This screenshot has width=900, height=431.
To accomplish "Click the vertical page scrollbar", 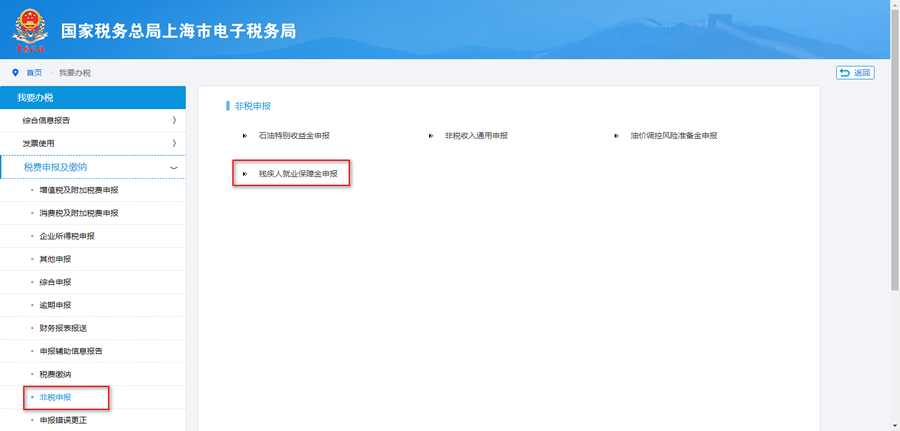I will 893,150.
